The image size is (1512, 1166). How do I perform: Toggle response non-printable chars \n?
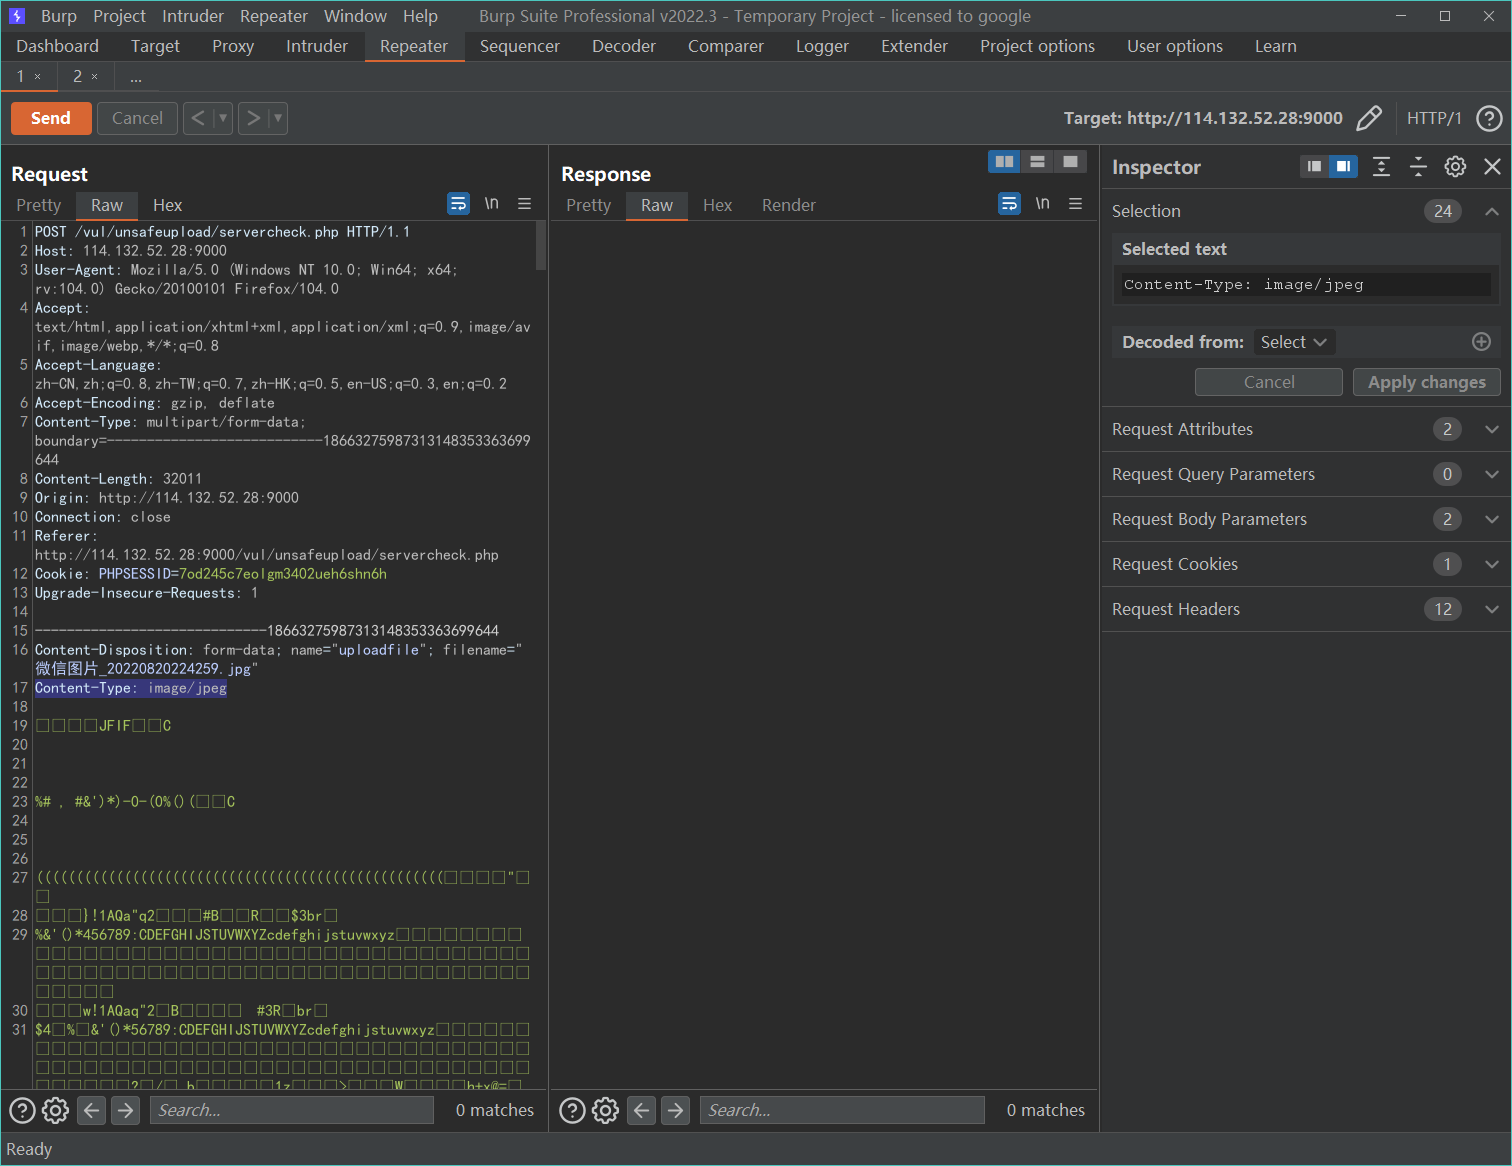(x=1043, y=204)
